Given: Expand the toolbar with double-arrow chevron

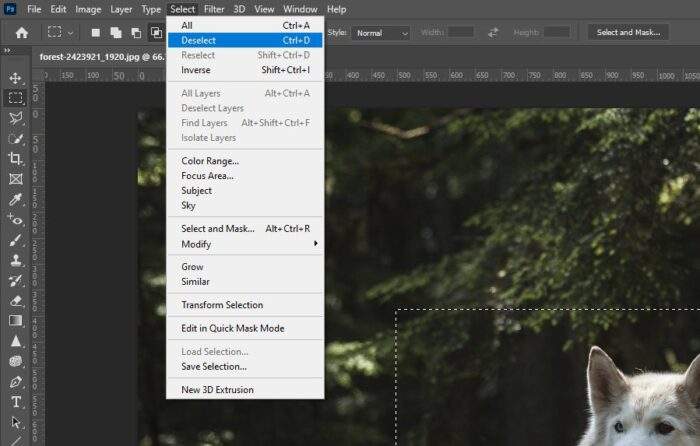Looking at the screenshot, I should 7,51.
